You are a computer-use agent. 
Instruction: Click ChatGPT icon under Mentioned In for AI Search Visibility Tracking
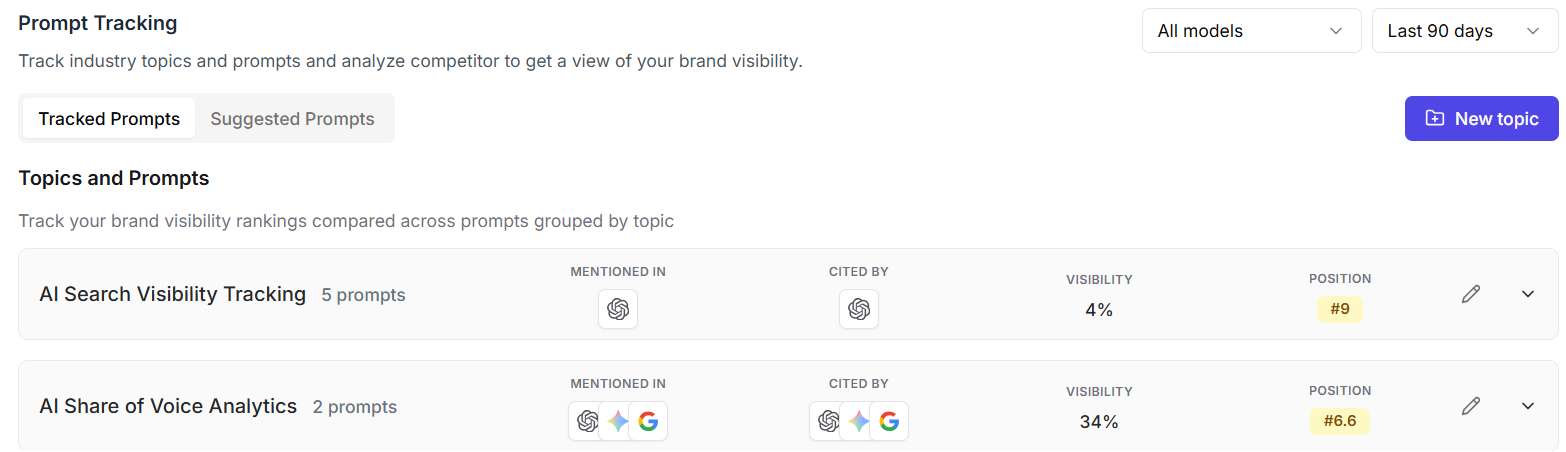click(618, 309)
